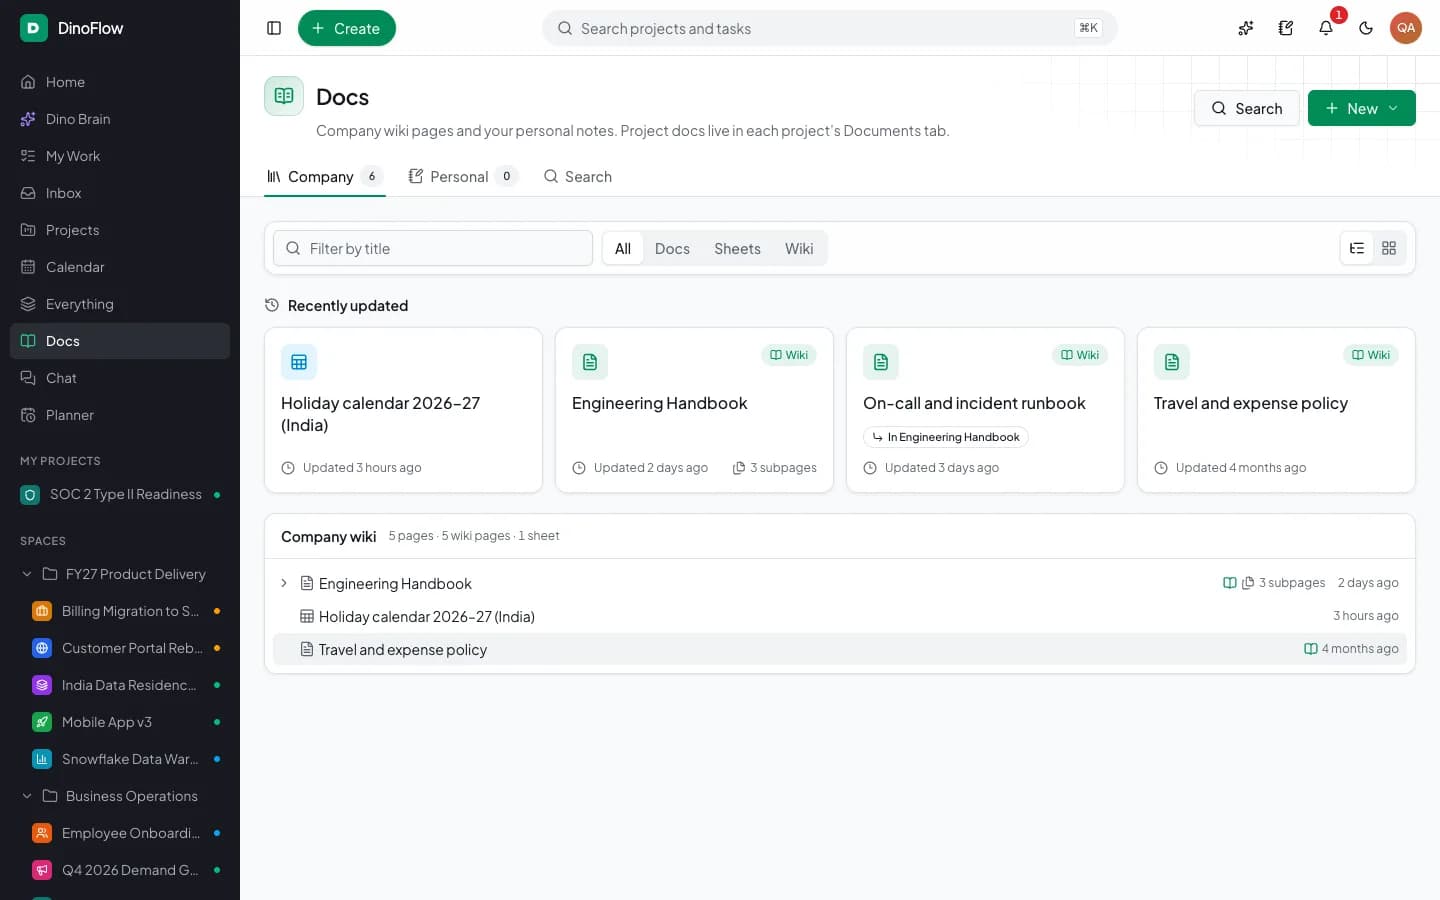
Task: Open the Search tab
Action: (x=578, y=177)
